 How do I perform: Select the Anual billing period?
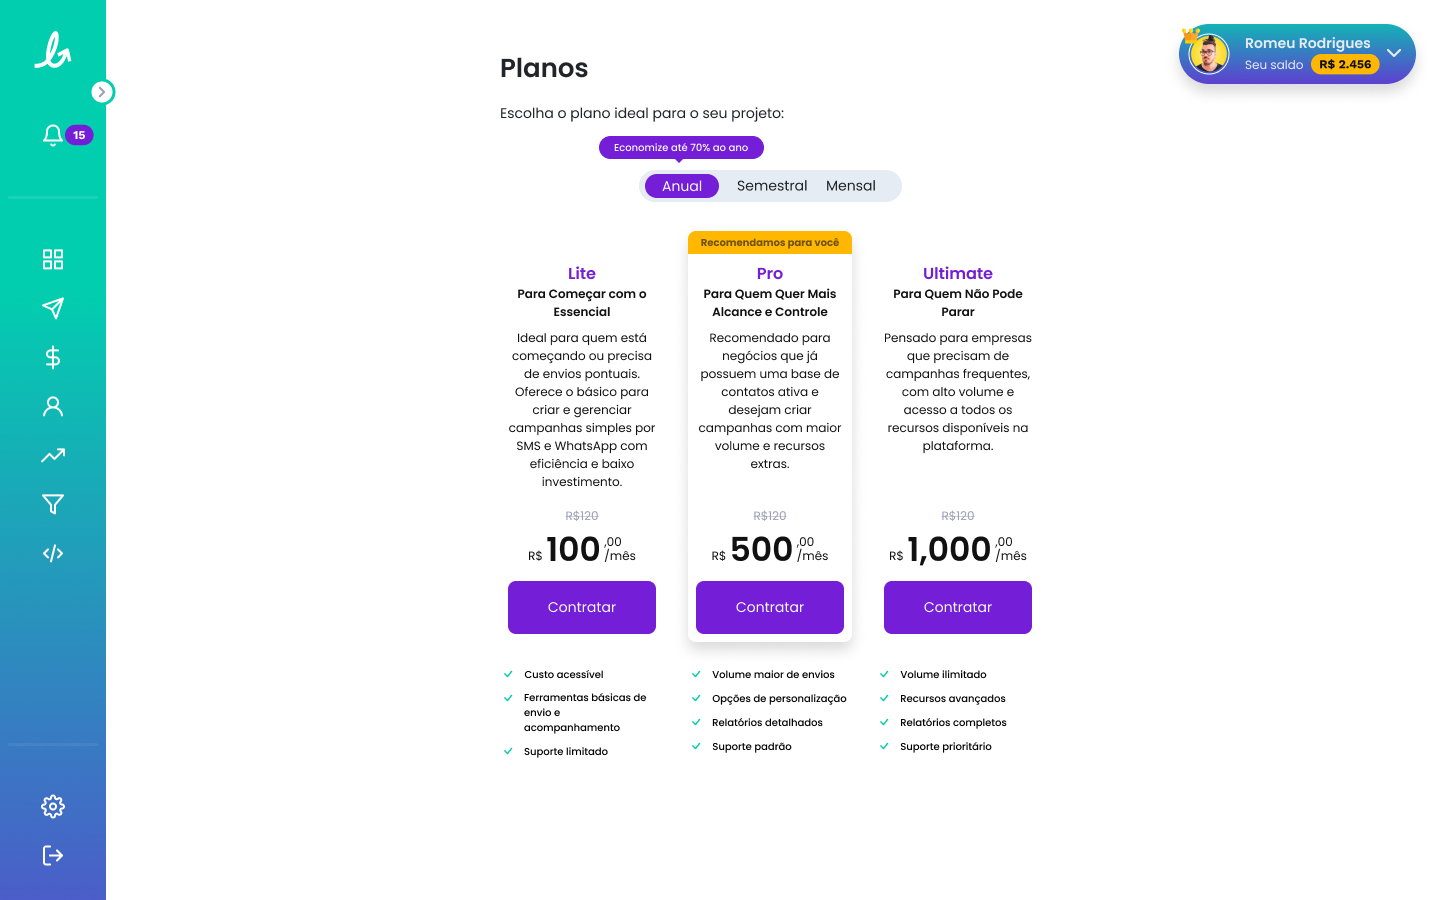point(682,186)
